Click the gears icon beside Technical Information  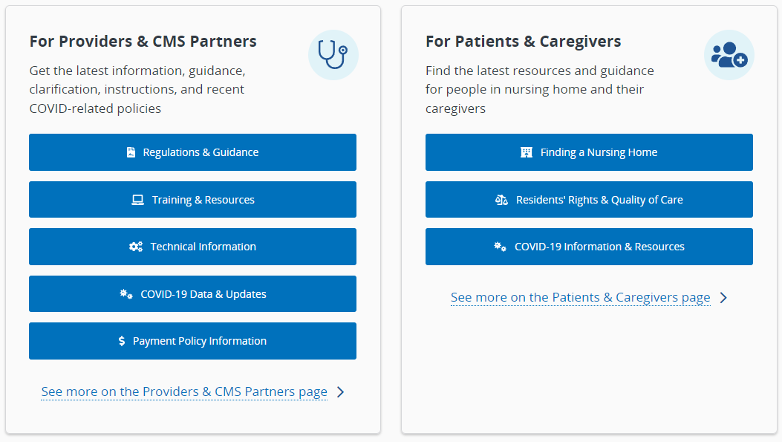136,247
